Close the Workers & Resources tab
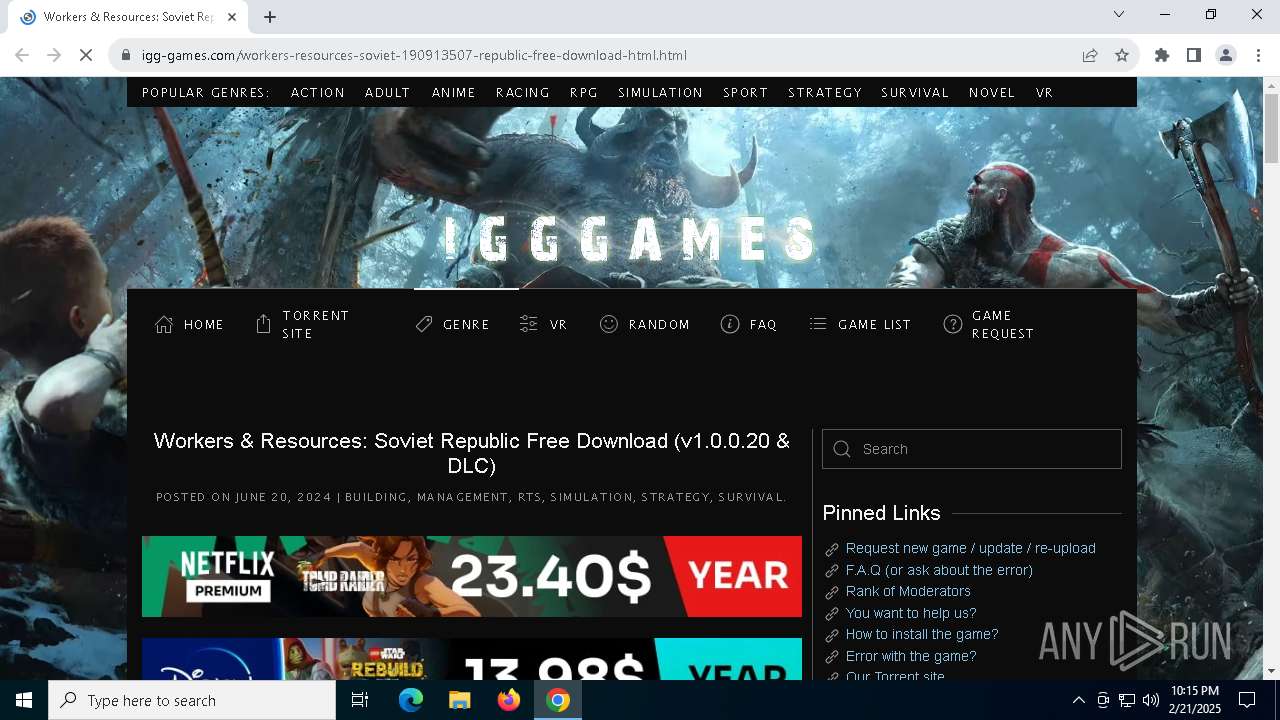 [x=232, y=16]
